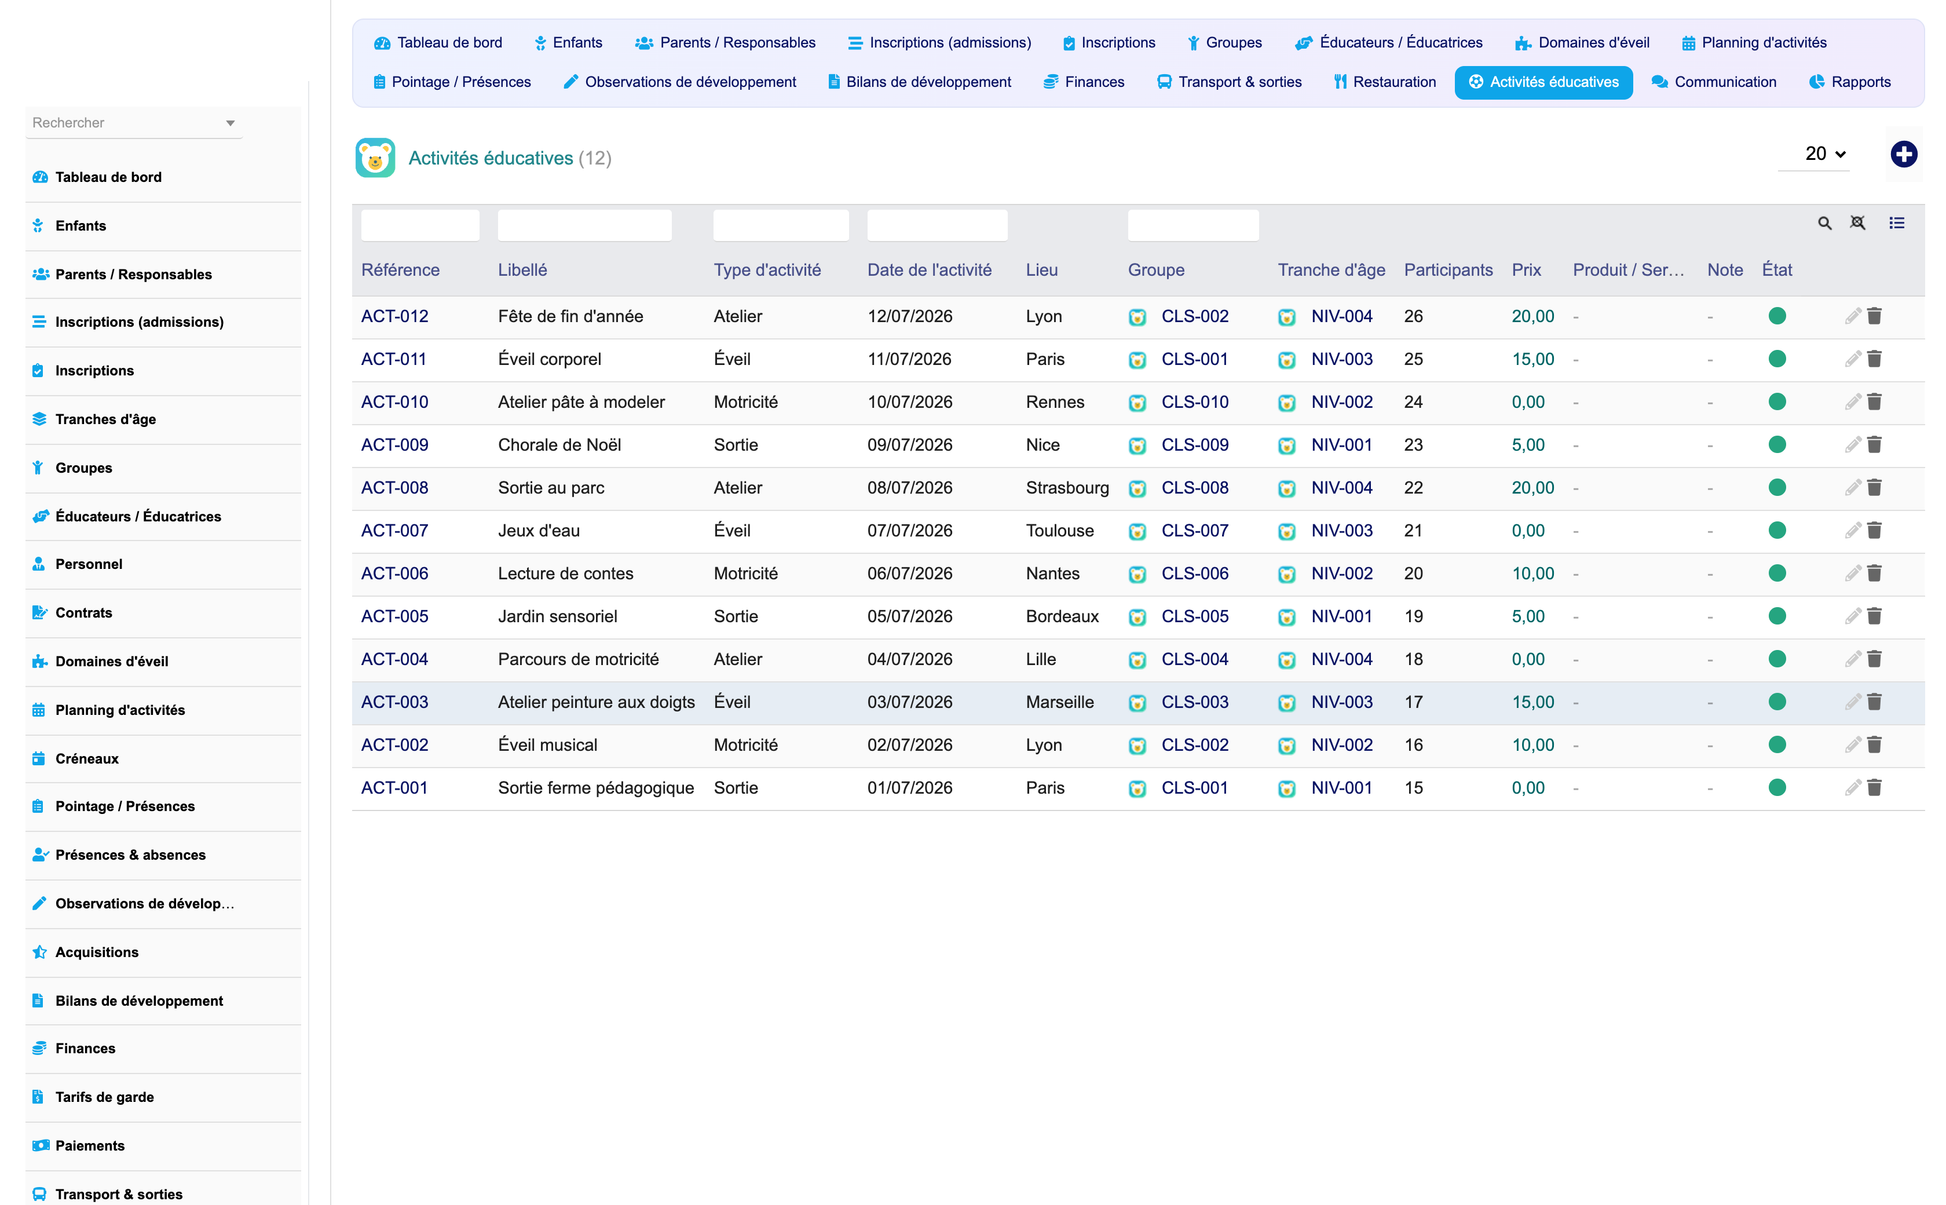Toggle the green status dot of ACT-006
Screen dimensions: 1946x1205
1777,573
